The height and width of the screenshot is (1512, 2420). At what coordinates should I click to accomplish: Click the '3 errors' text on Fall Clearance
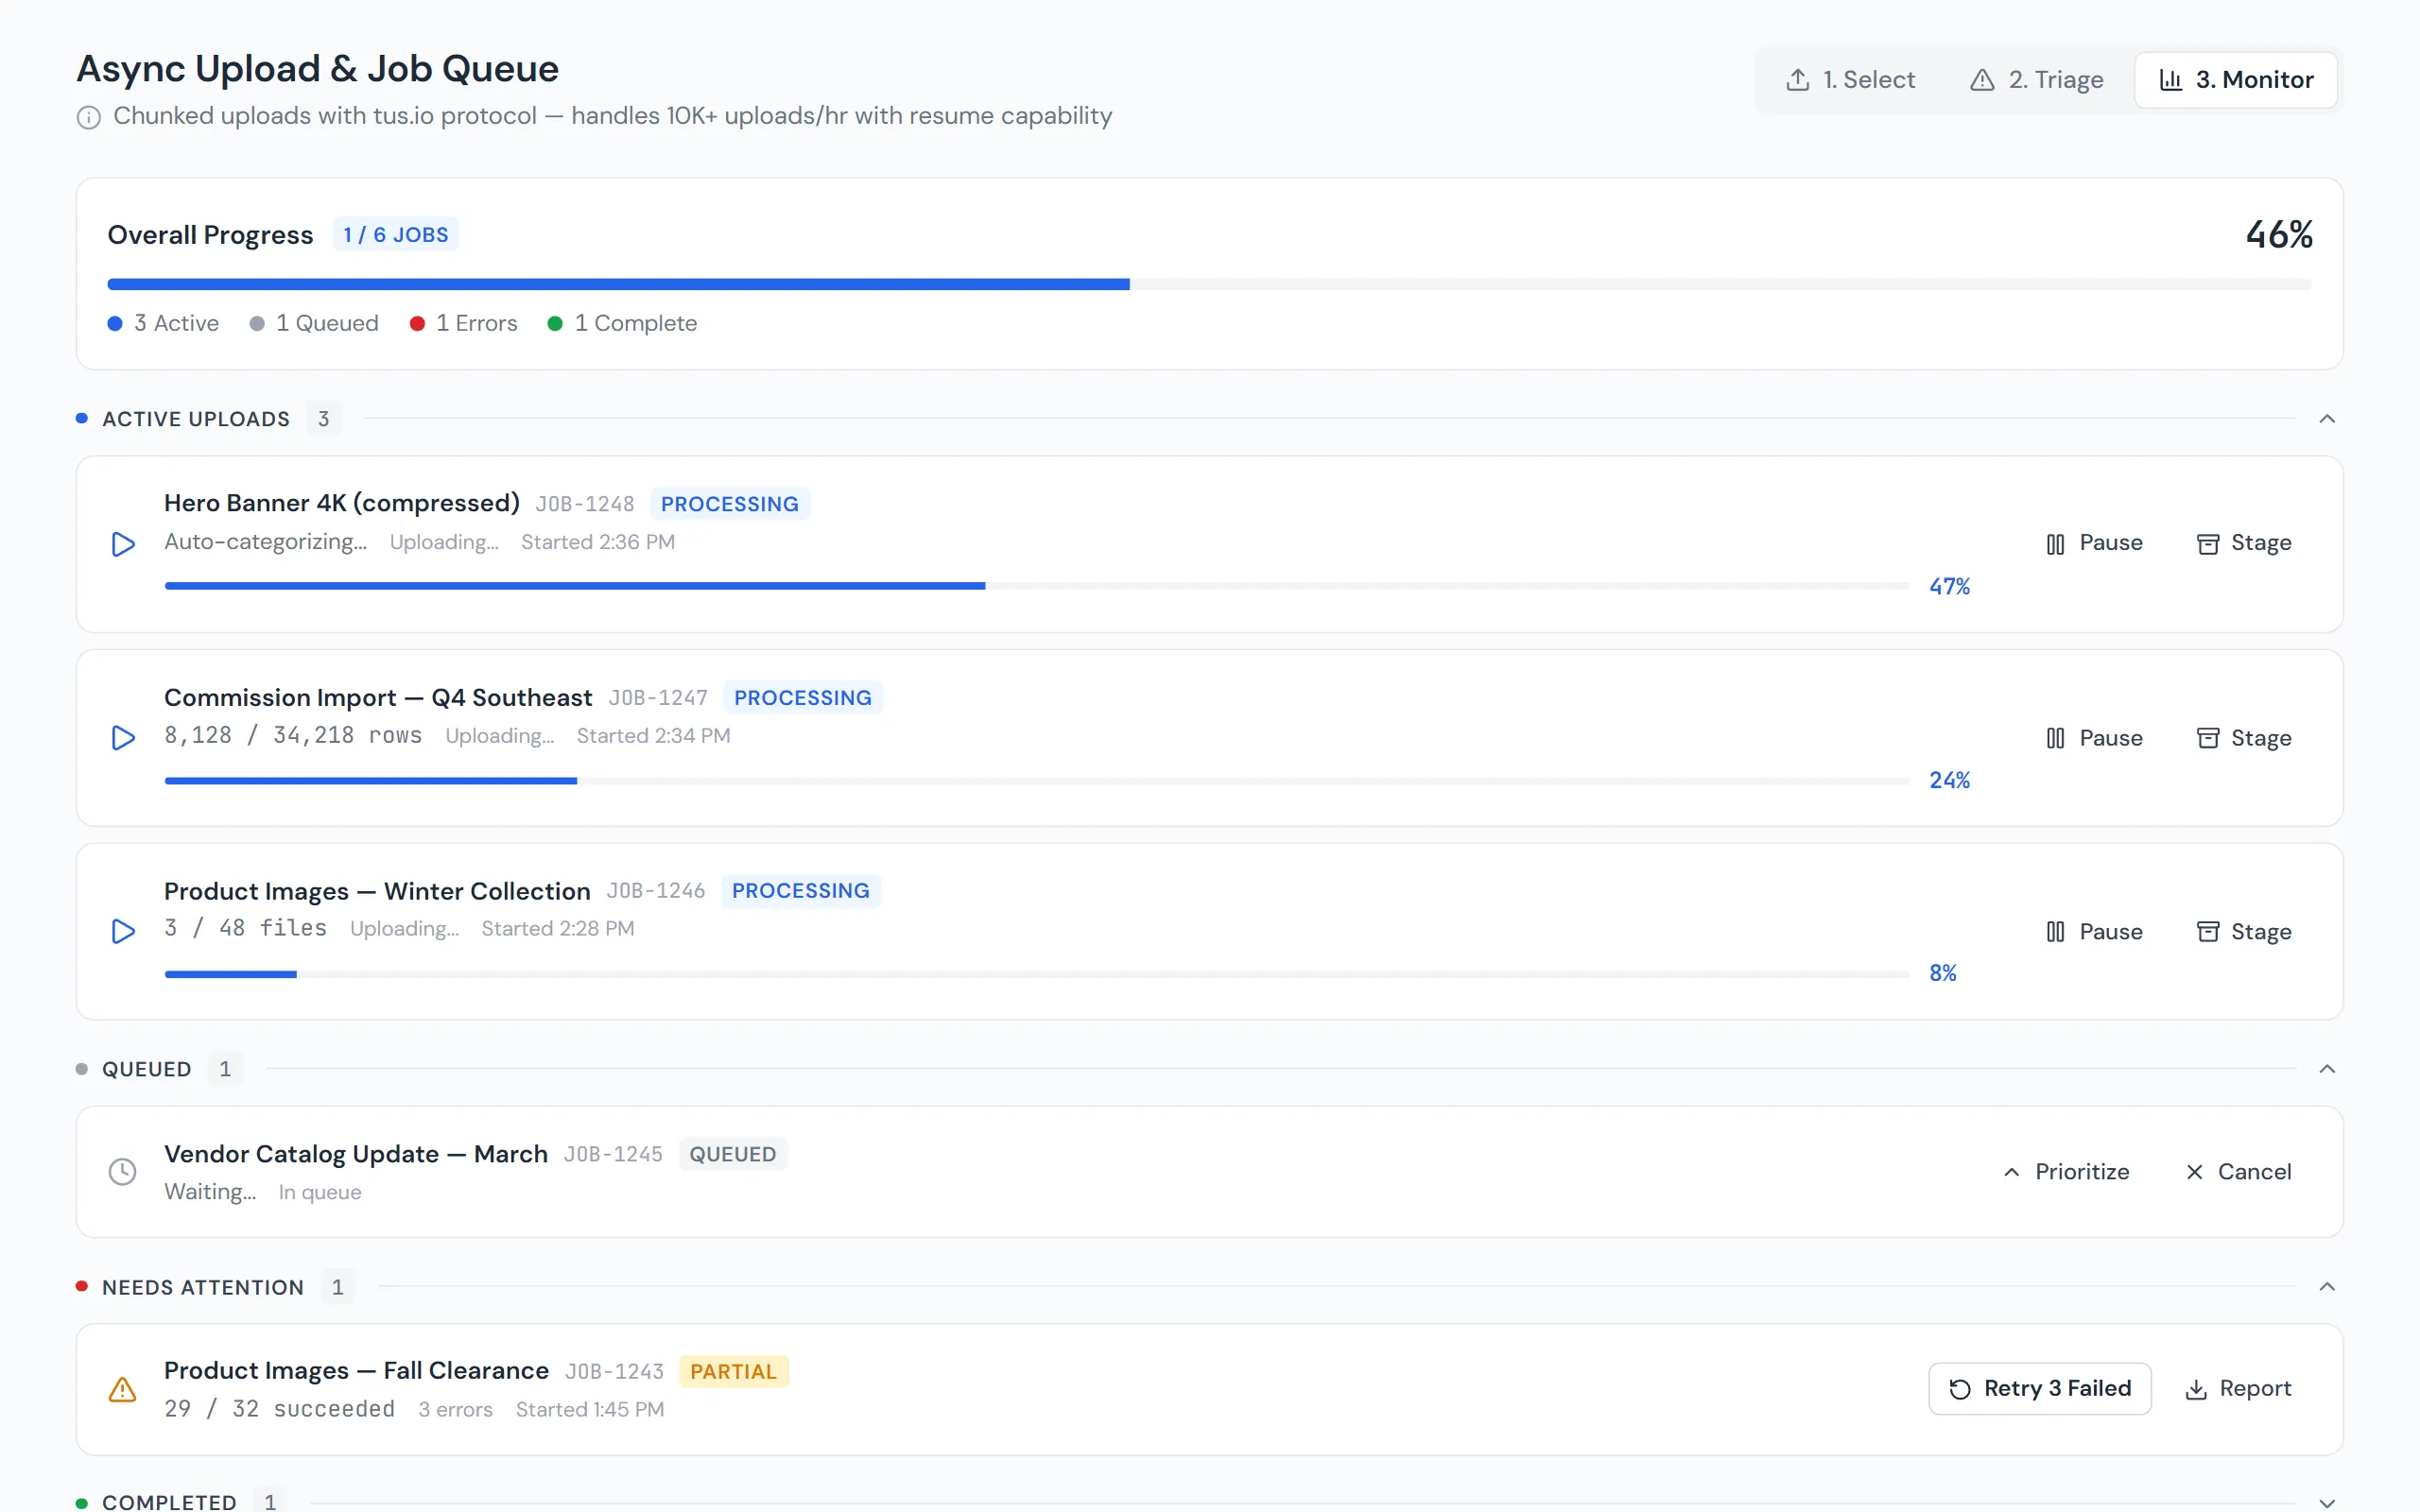pyautogui.click(x=455, y=1410)
